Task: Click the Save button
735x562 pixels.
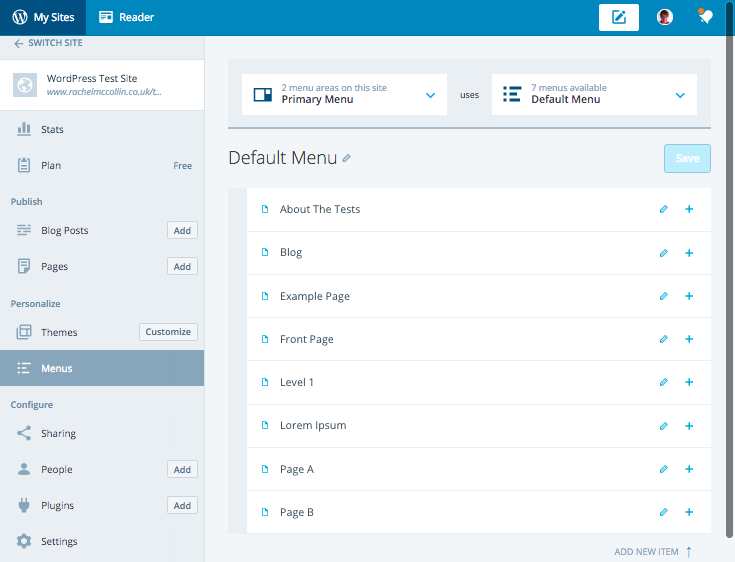Action: 687,158
